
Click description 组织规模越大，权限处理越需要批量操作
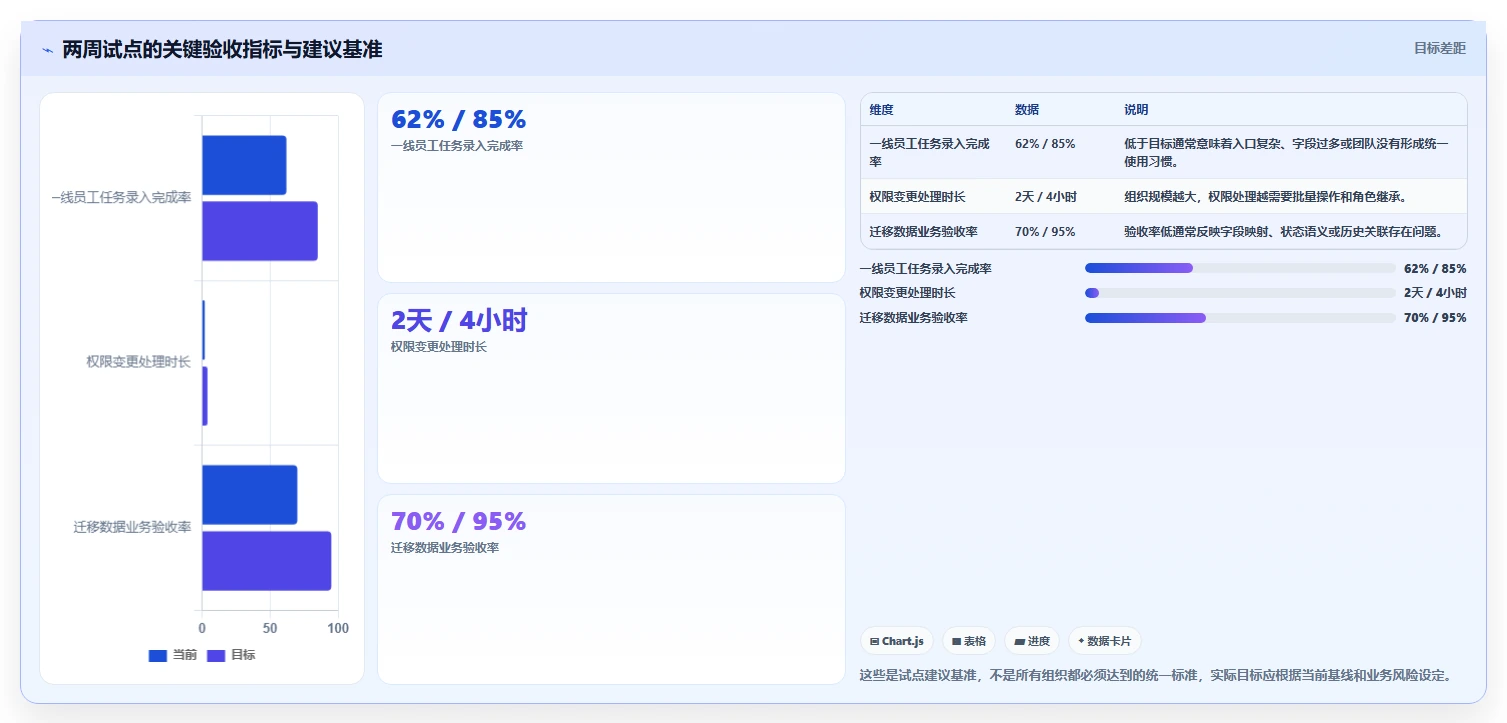click(x=1265, y=197)
